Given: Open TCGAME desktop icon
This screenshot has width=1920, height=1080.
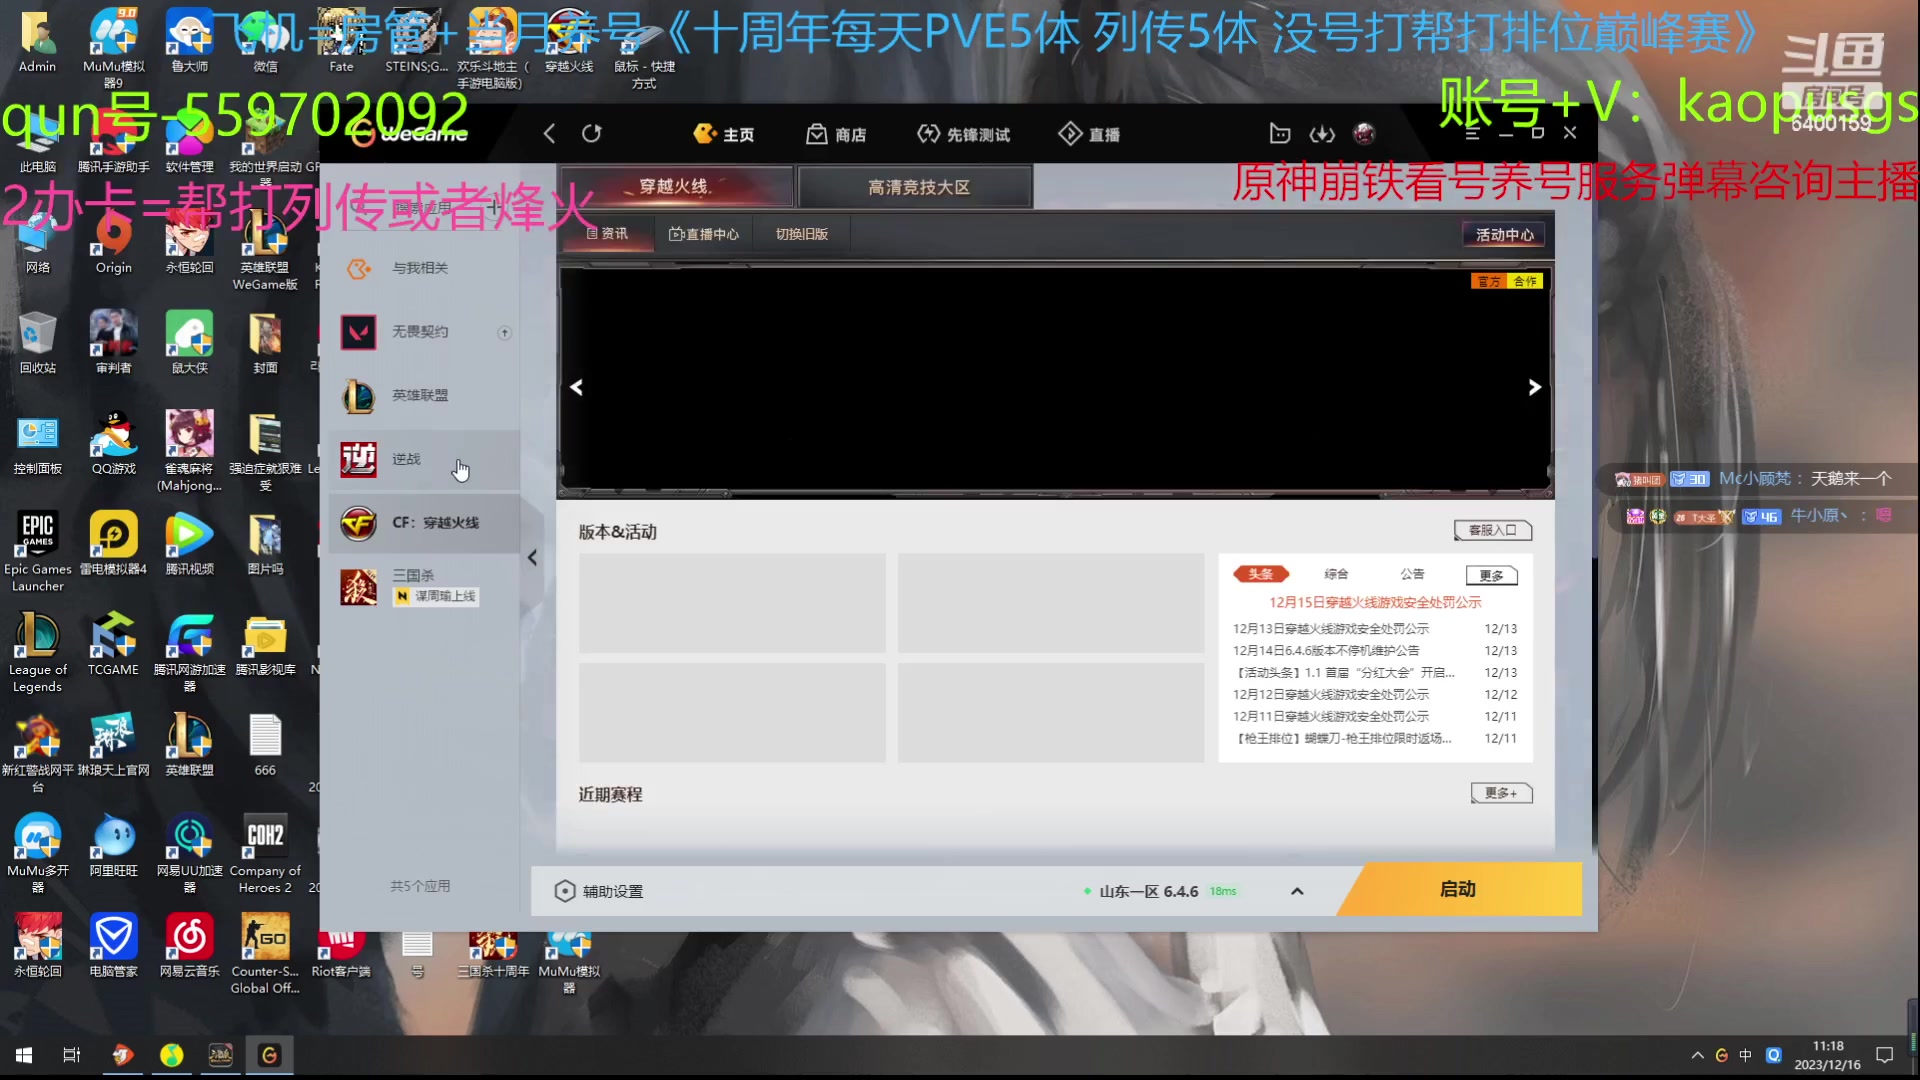Looking at the screenshot, I should coord(113,644).
